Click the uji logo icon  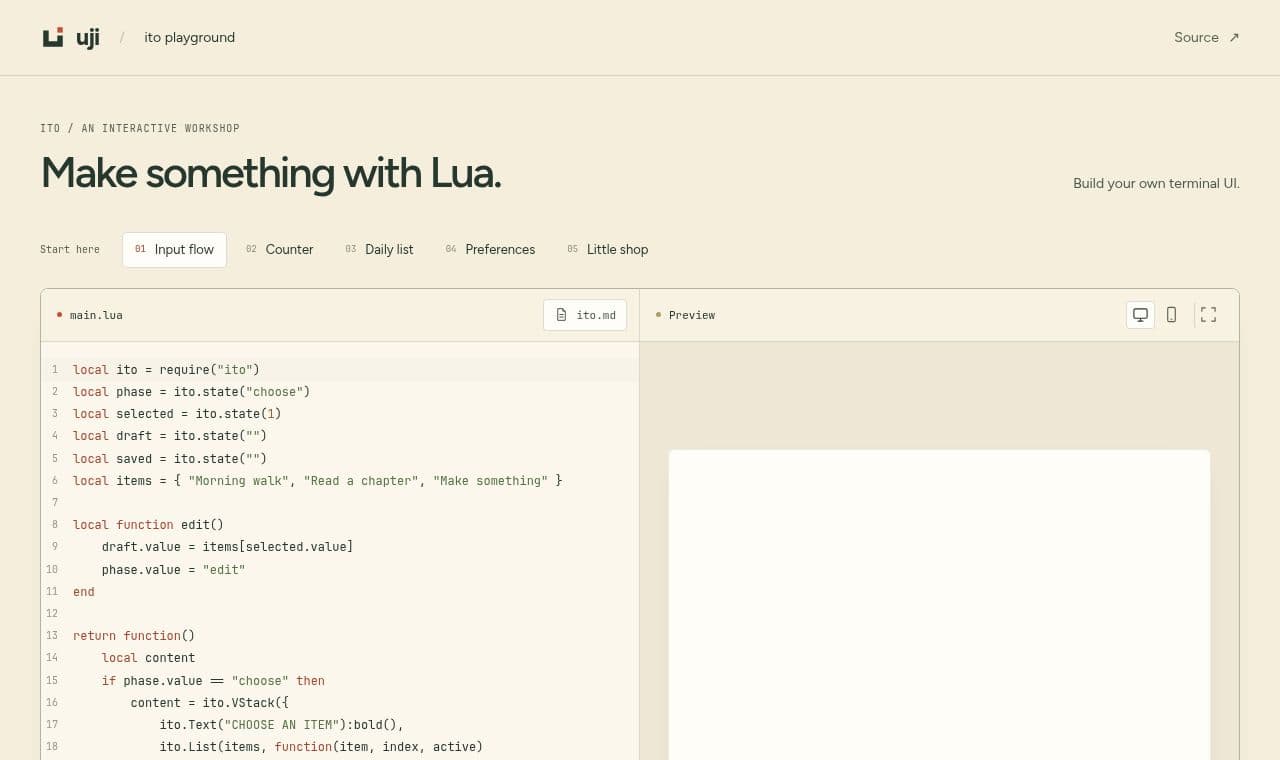pyautogui.click(x=53, y=37)
